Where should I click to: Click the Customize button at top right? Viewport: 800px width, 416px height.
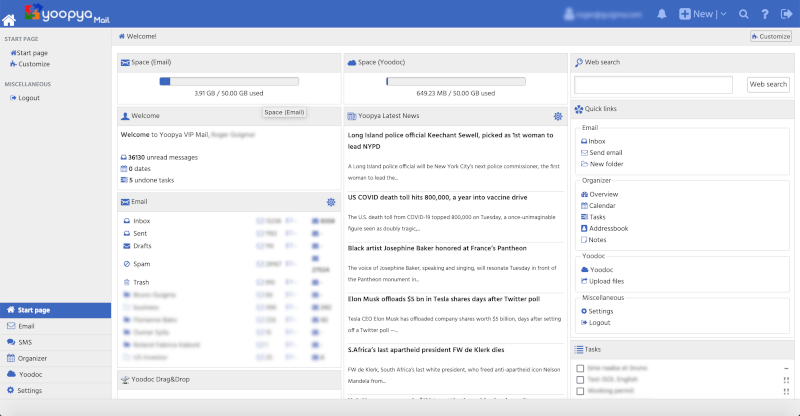(770, 36)
